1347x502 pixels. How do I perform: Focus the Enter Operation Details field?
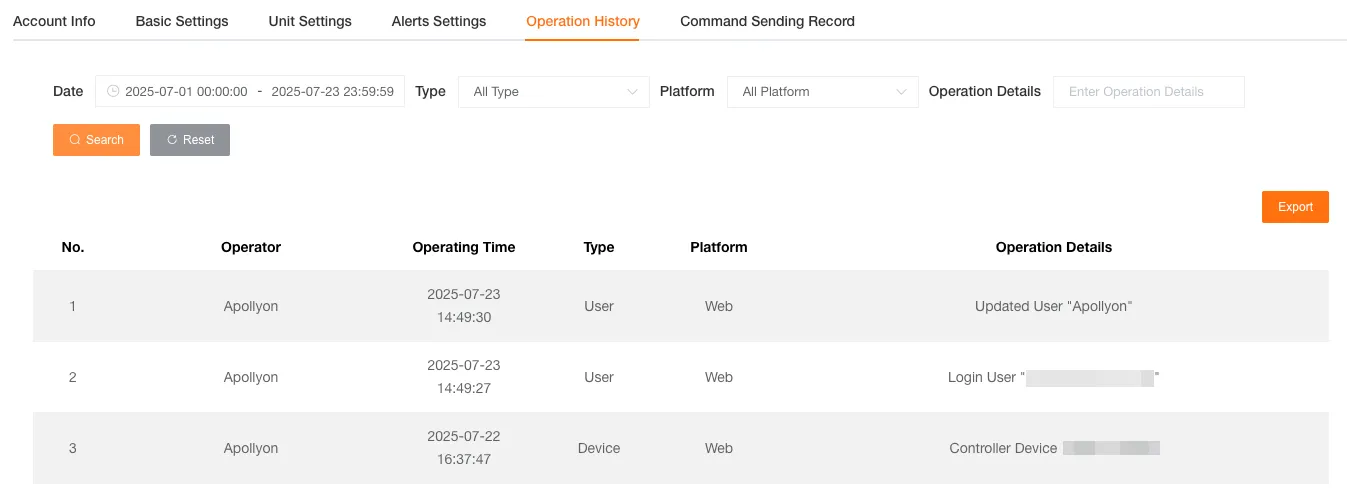[x=1149, y=91]
